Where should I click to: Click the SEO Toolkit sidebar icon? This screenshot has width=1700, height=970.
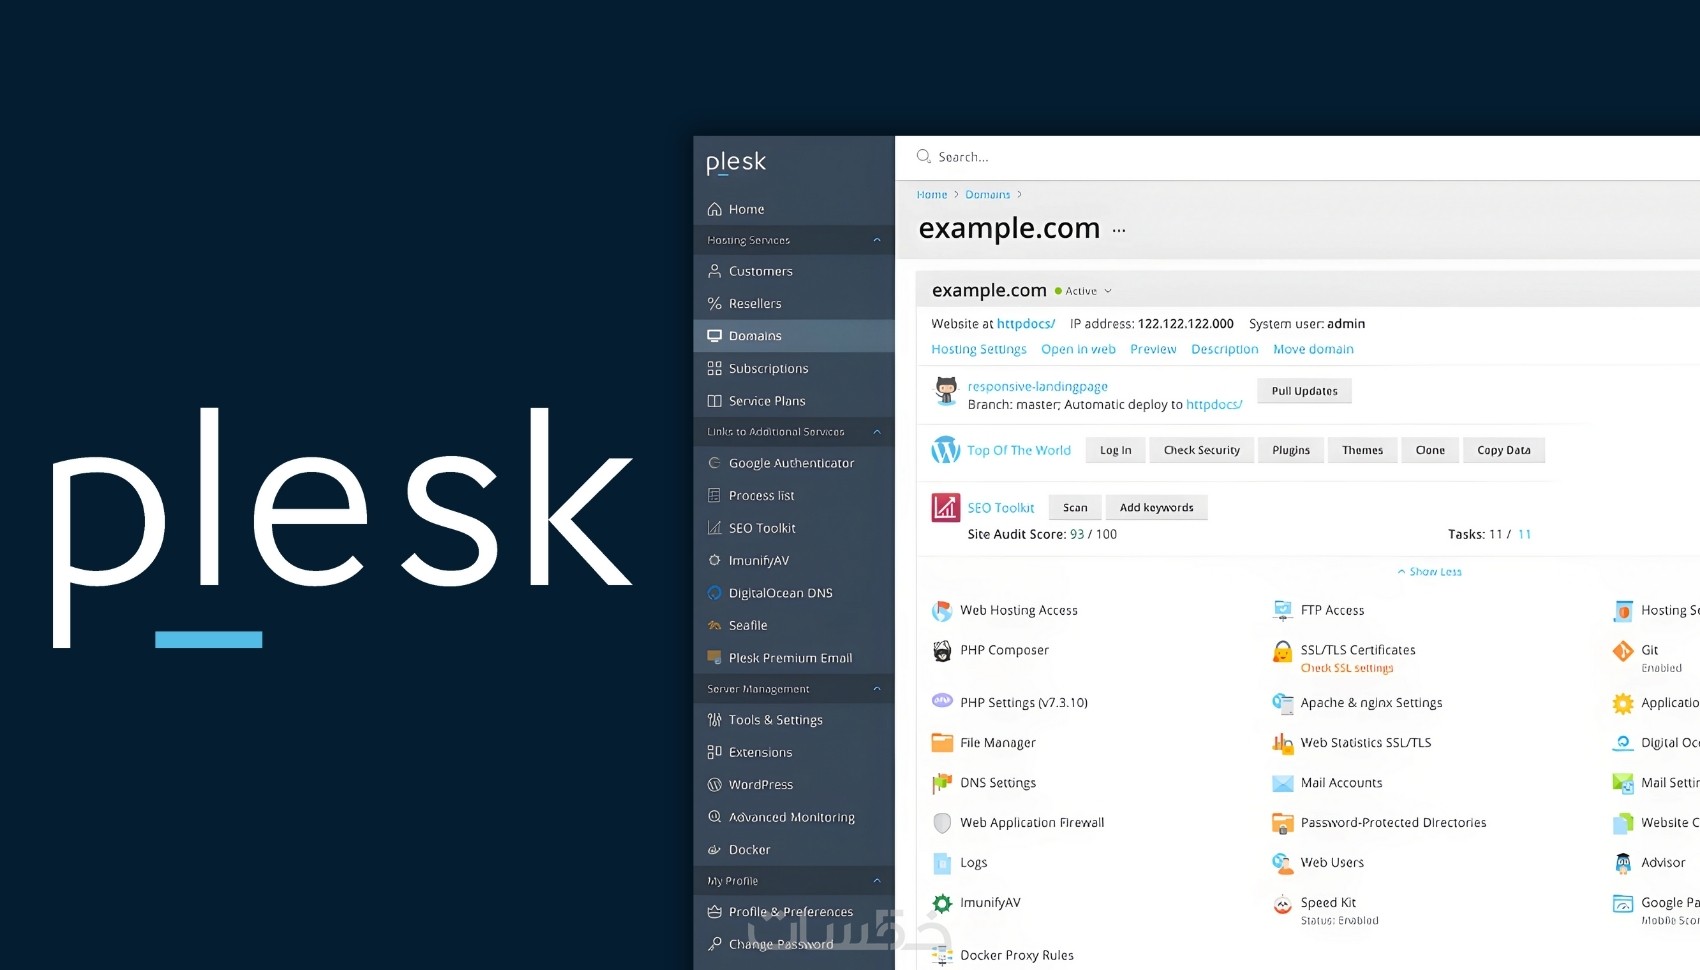coord(714,528)
